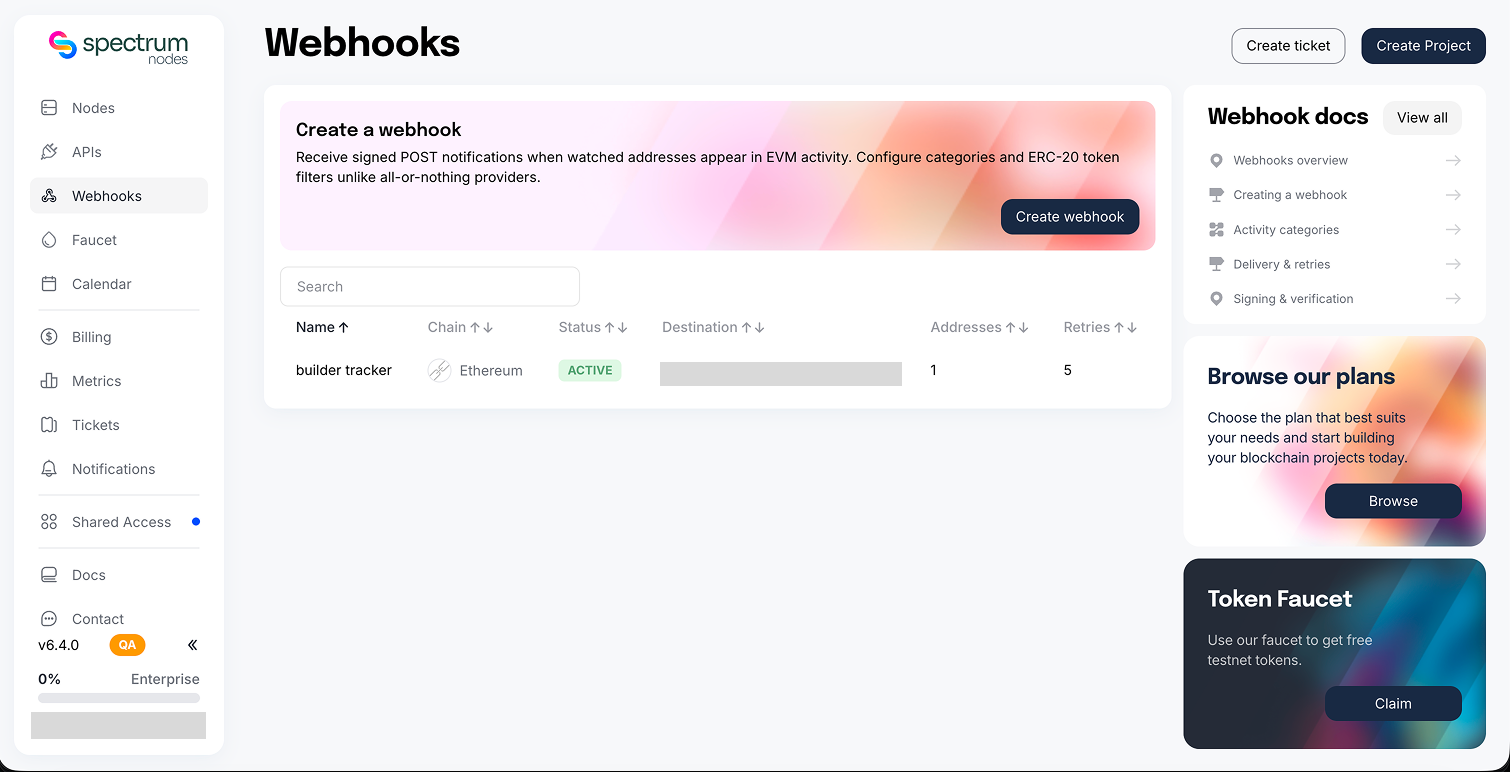Click the Claim faucet tokens button
This screenshot has width=1510, height=772.
(x=1393, y=704)
